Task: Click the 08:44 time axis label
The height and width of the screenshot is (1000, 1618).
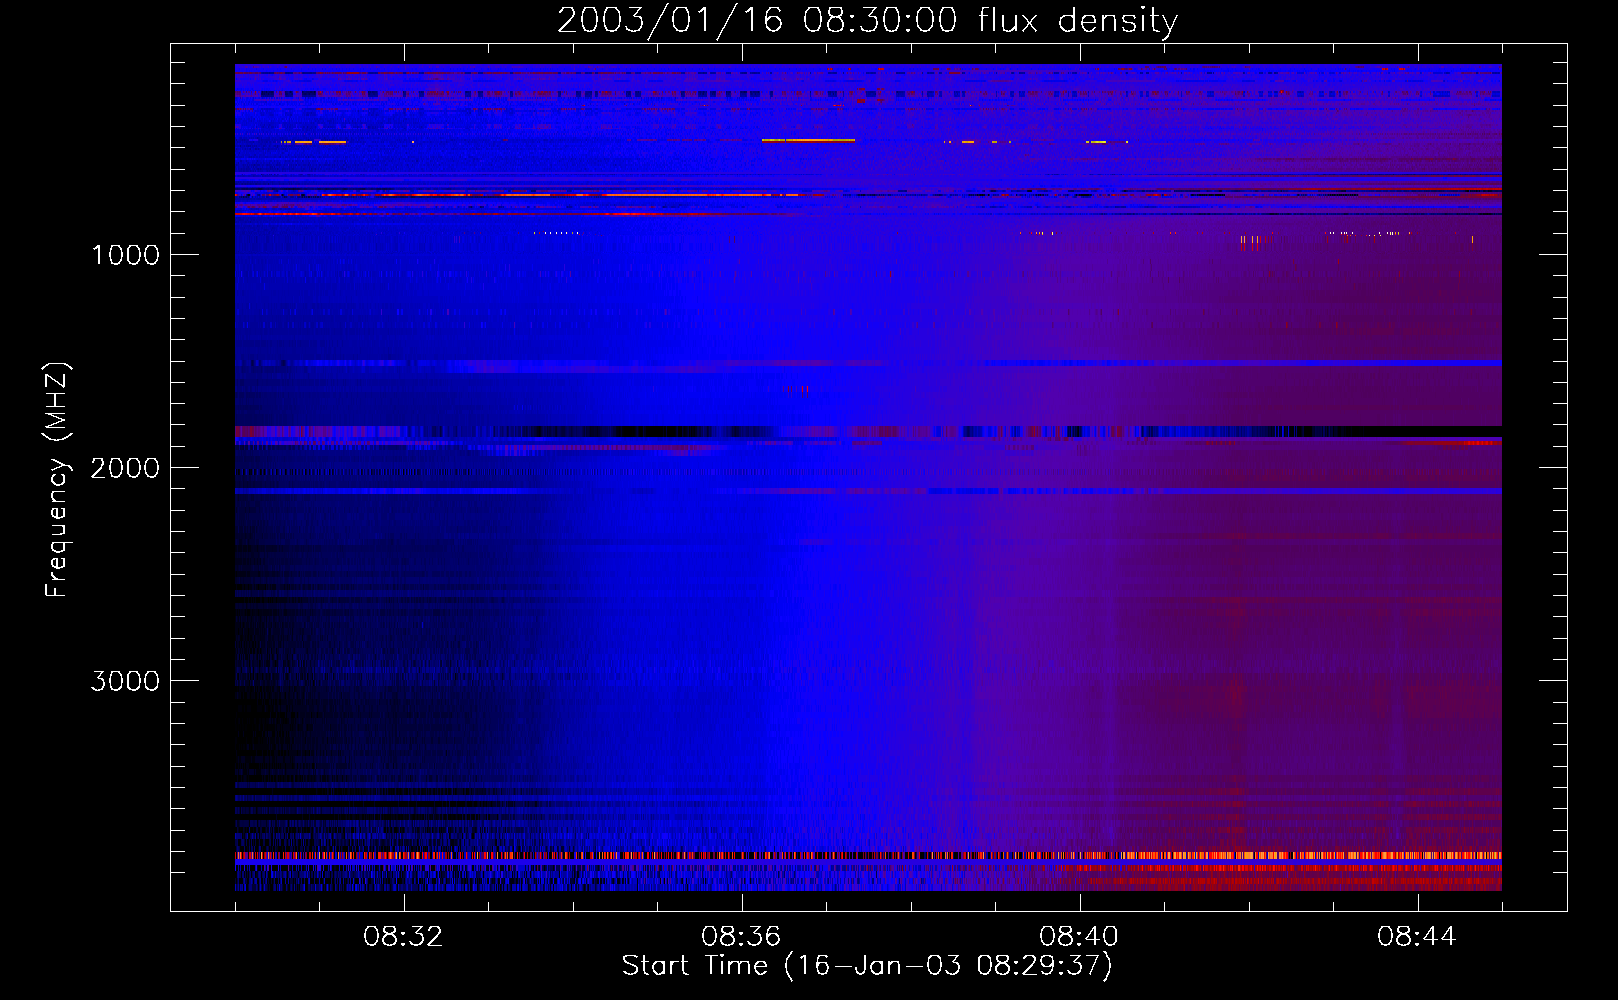Action: tap(1417, 937)
